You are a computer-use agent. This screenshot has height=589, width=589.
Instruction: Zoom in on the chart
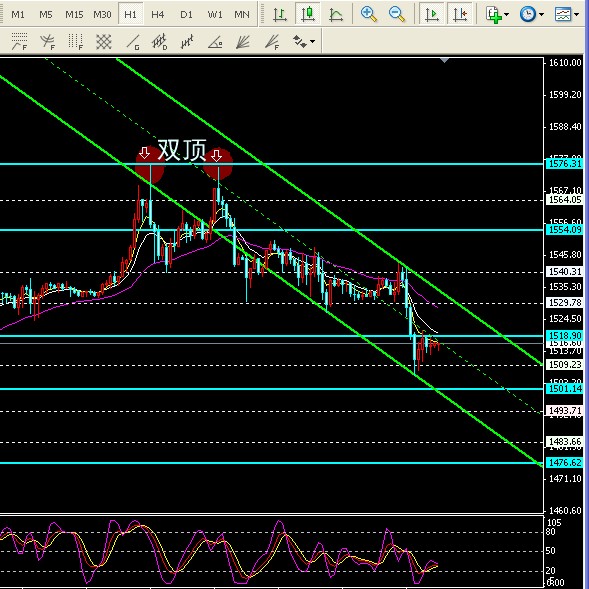pos(369,14)
